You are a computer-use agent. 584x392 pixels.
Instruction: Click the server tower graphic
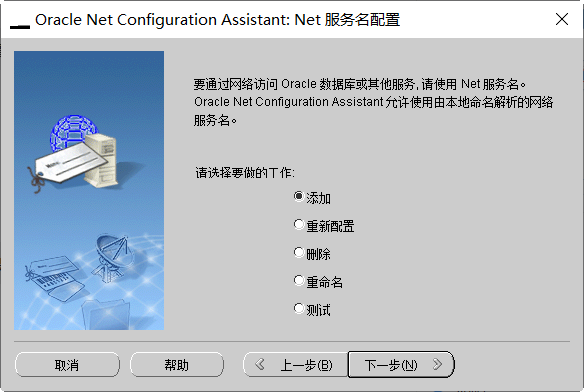coord(101,159)
